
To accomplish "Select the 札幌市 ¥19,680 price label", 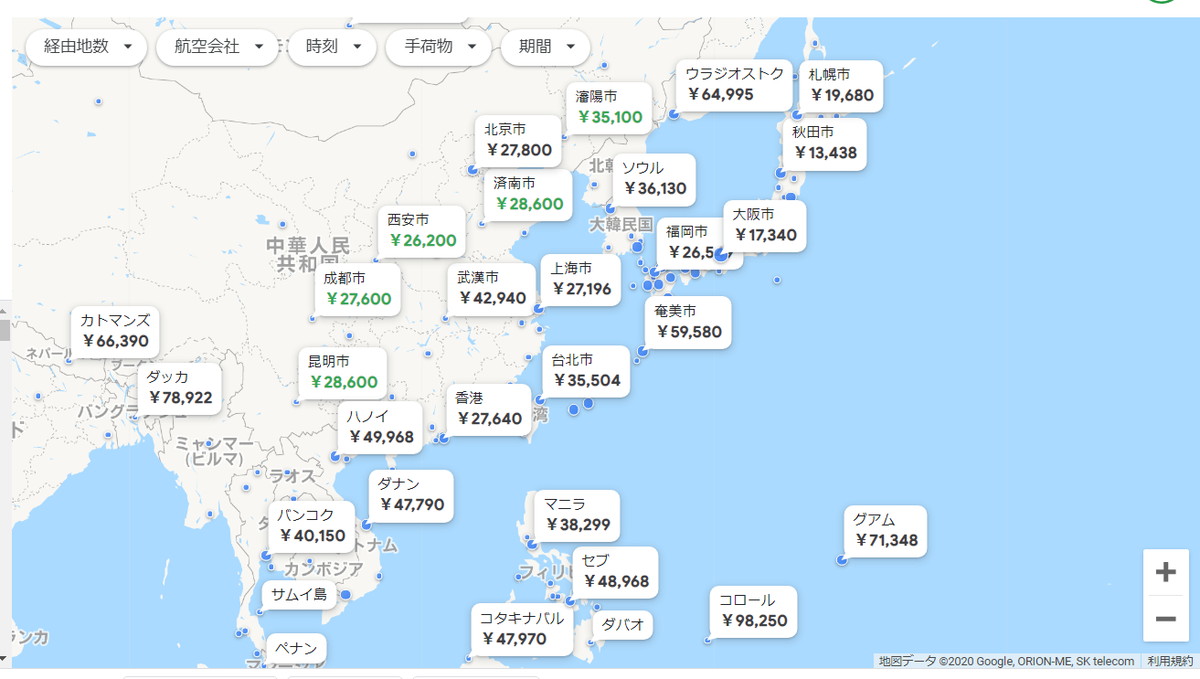I will click(841, 86).
